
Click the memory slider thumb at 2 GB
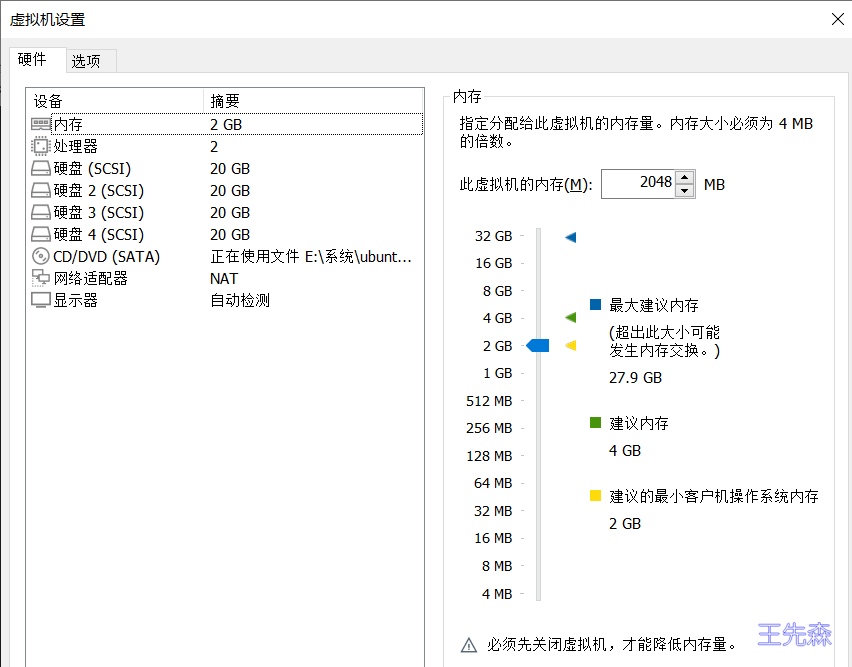pos(539,346)
